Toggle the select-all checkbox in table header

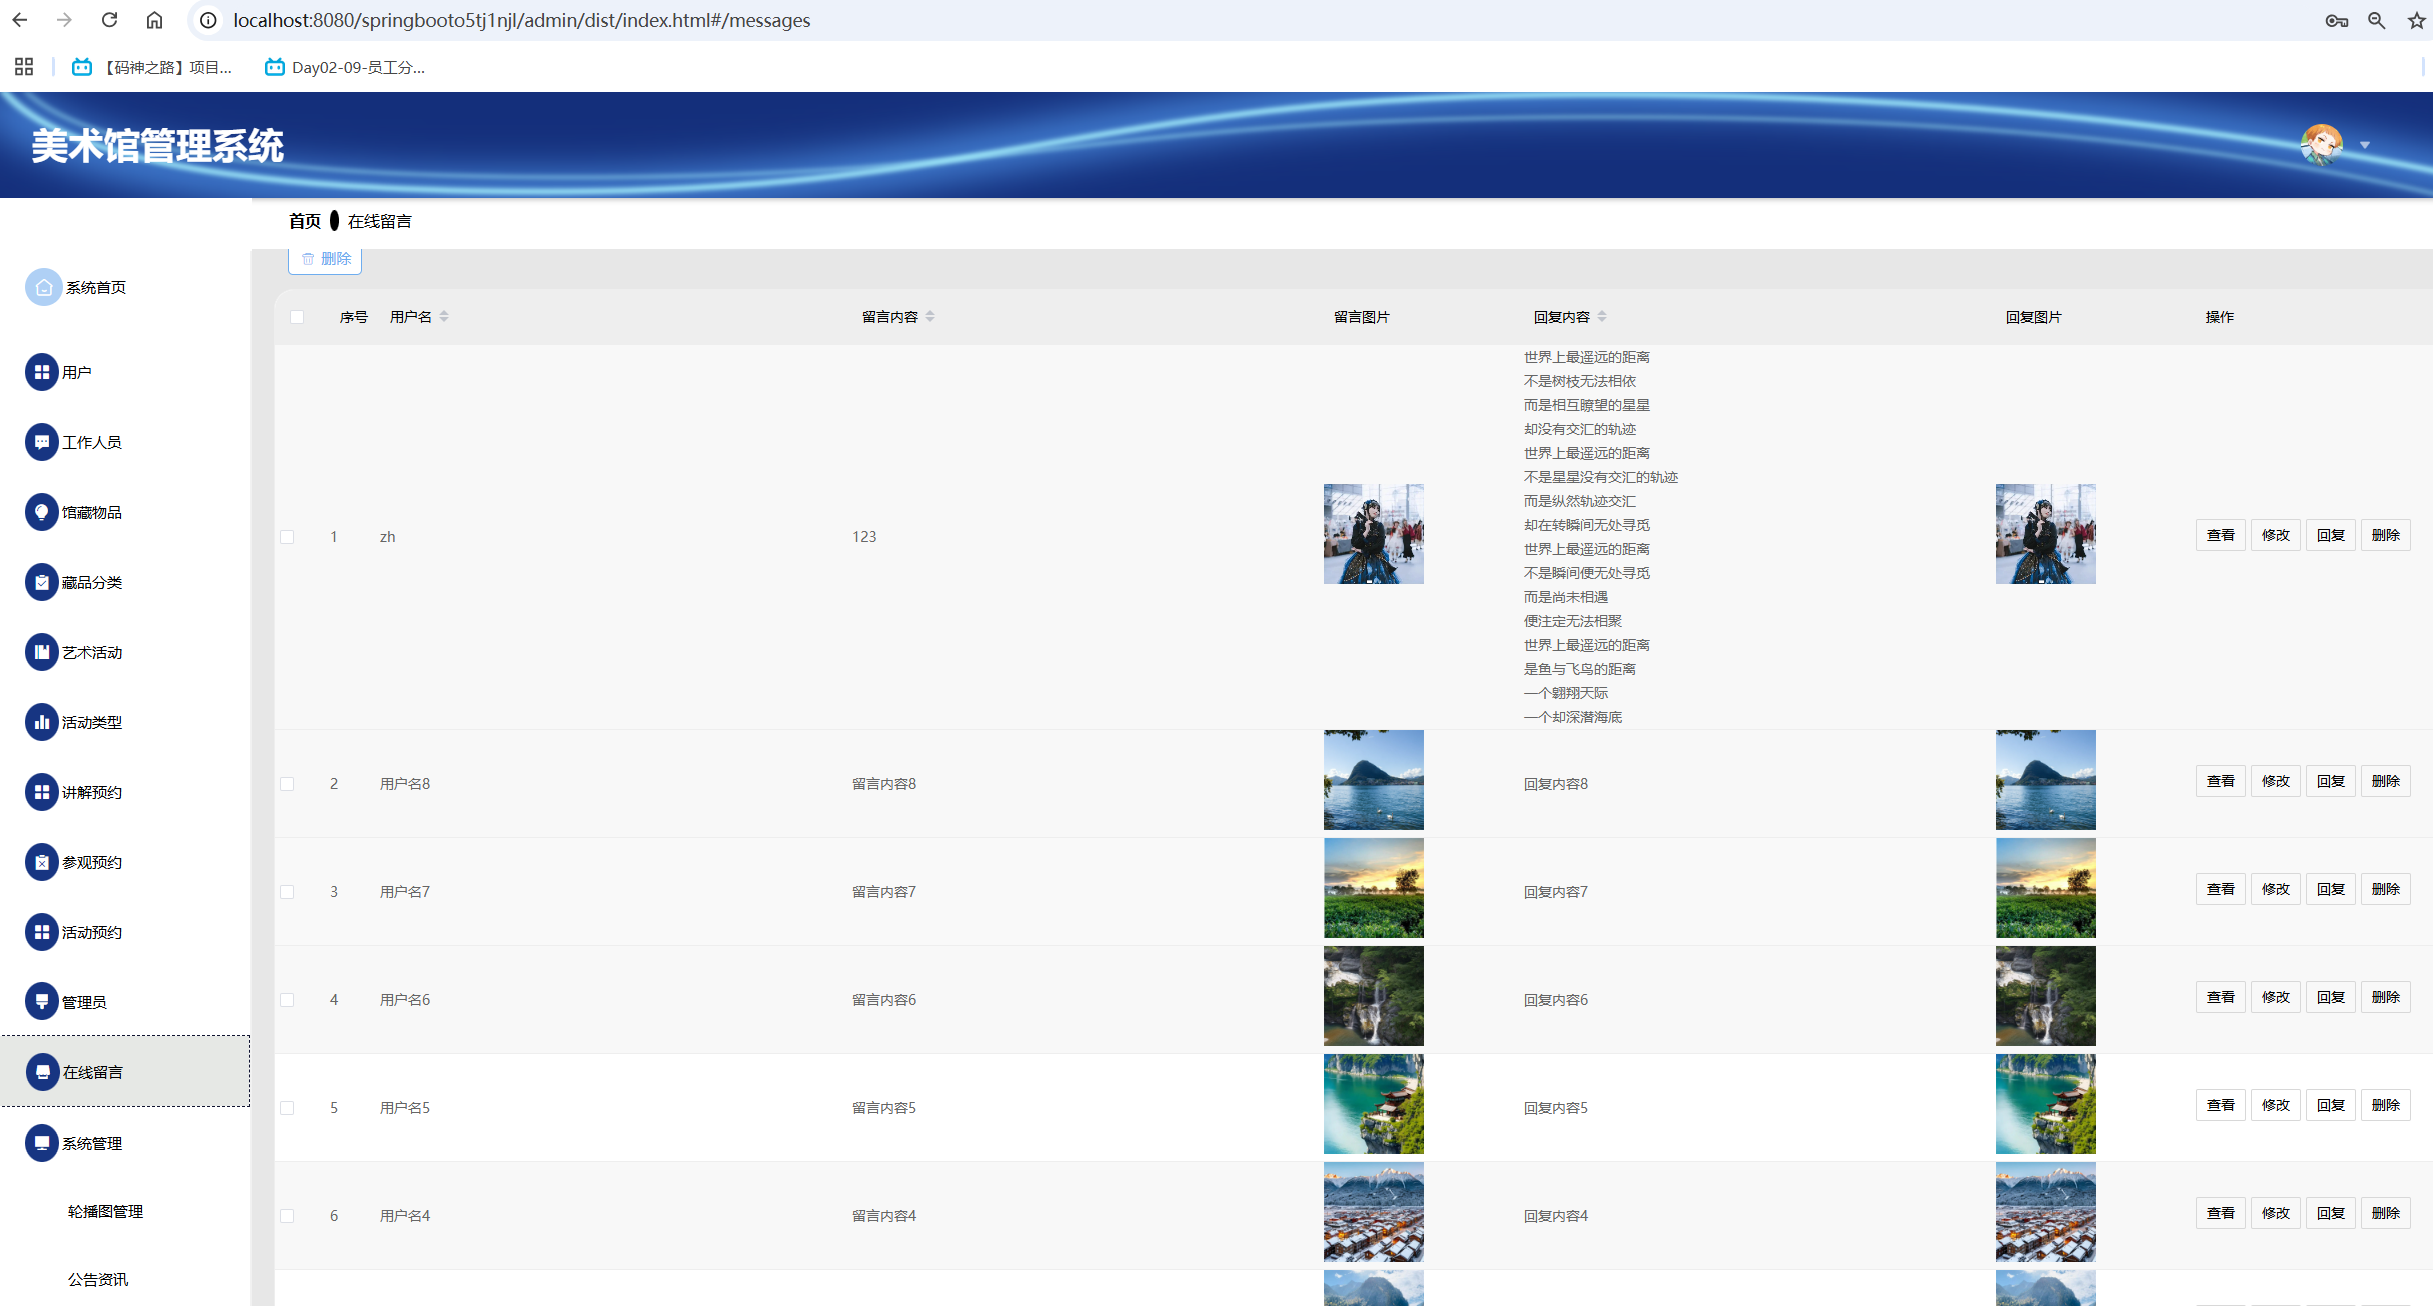click(297, 317)
